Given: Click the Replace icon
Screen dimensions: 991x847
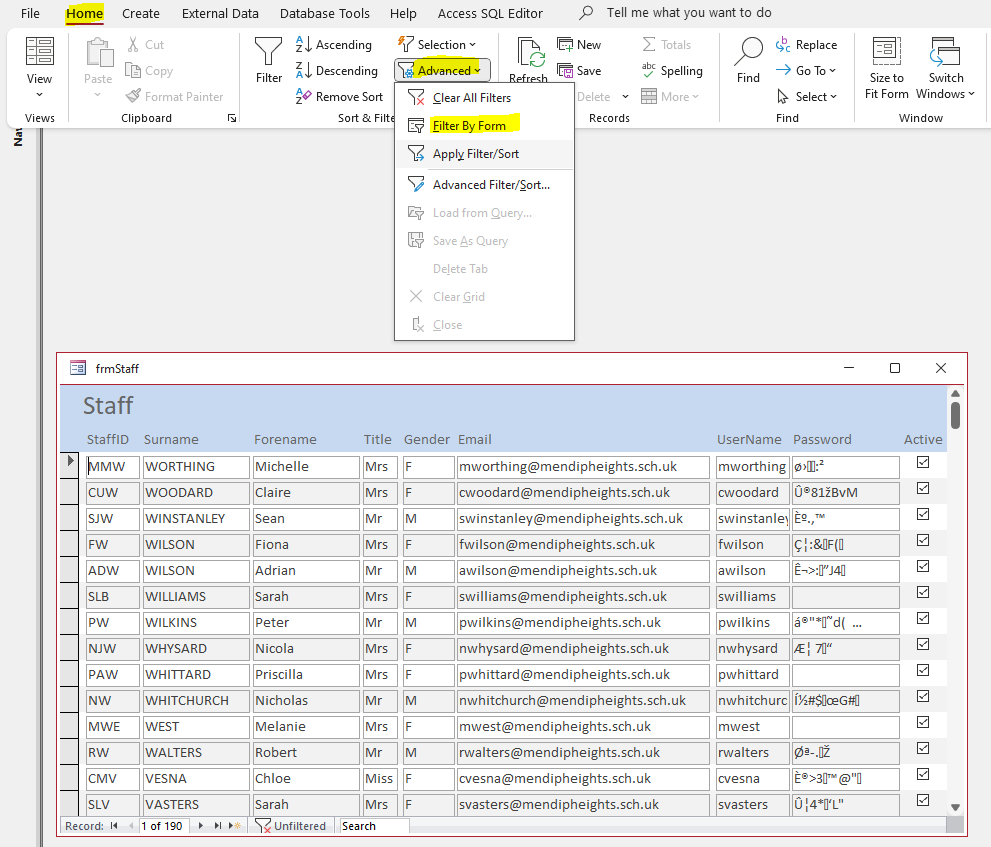Looking at the screenshot, I should [x=783, y=44].
